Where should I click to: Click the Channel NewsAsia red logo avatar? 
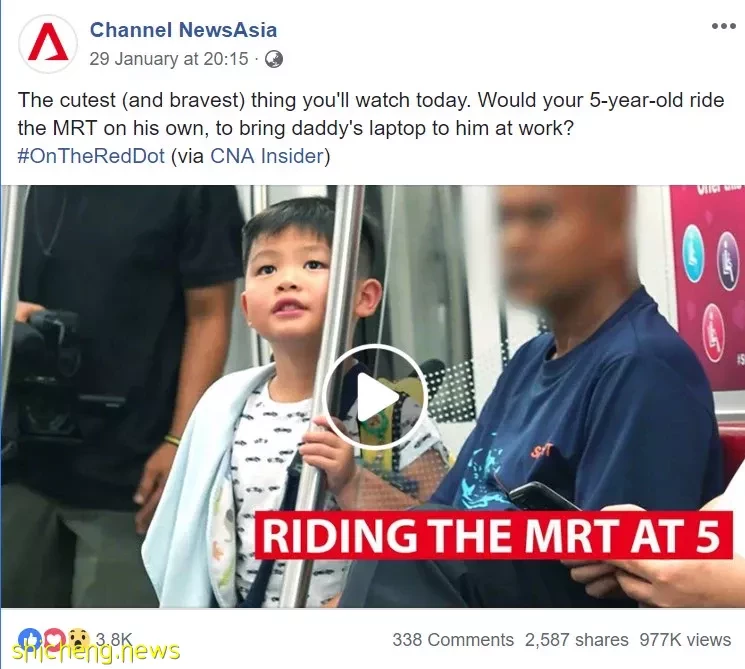click(48, 44)
